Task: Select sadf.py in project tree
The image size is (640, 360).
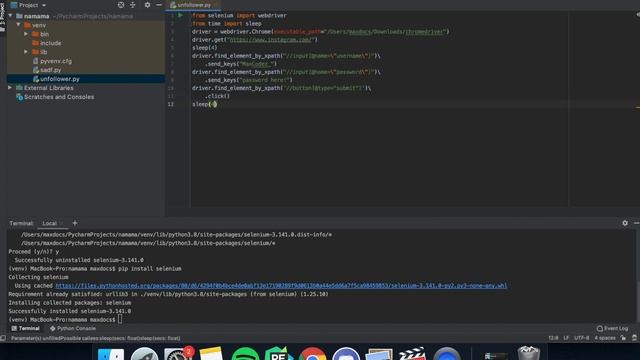Action: point(50,70)
